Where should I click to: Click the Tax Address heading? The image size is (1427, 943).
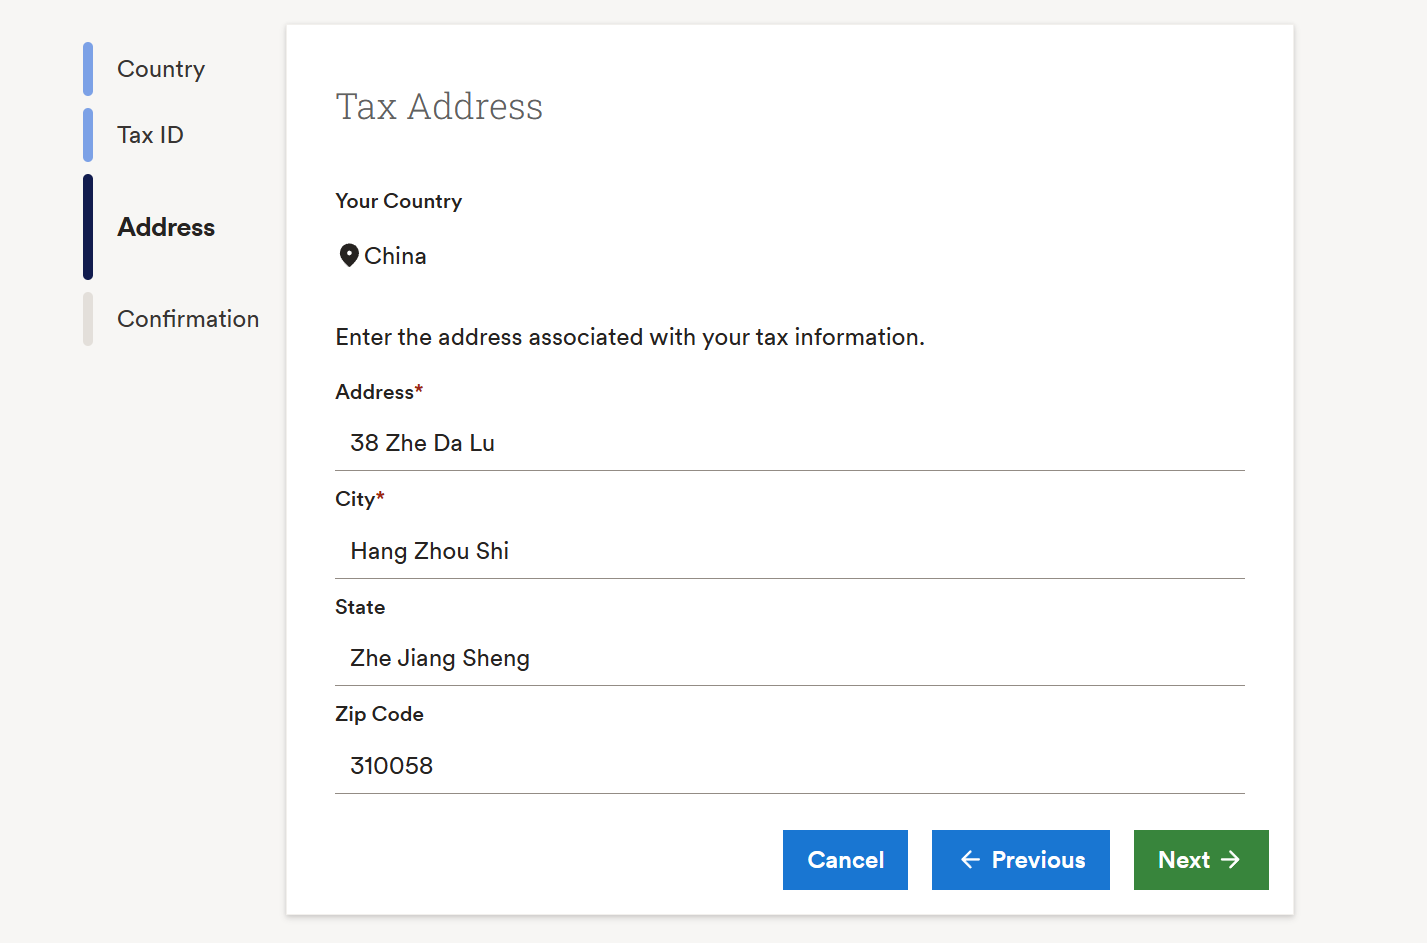[439, 106]
